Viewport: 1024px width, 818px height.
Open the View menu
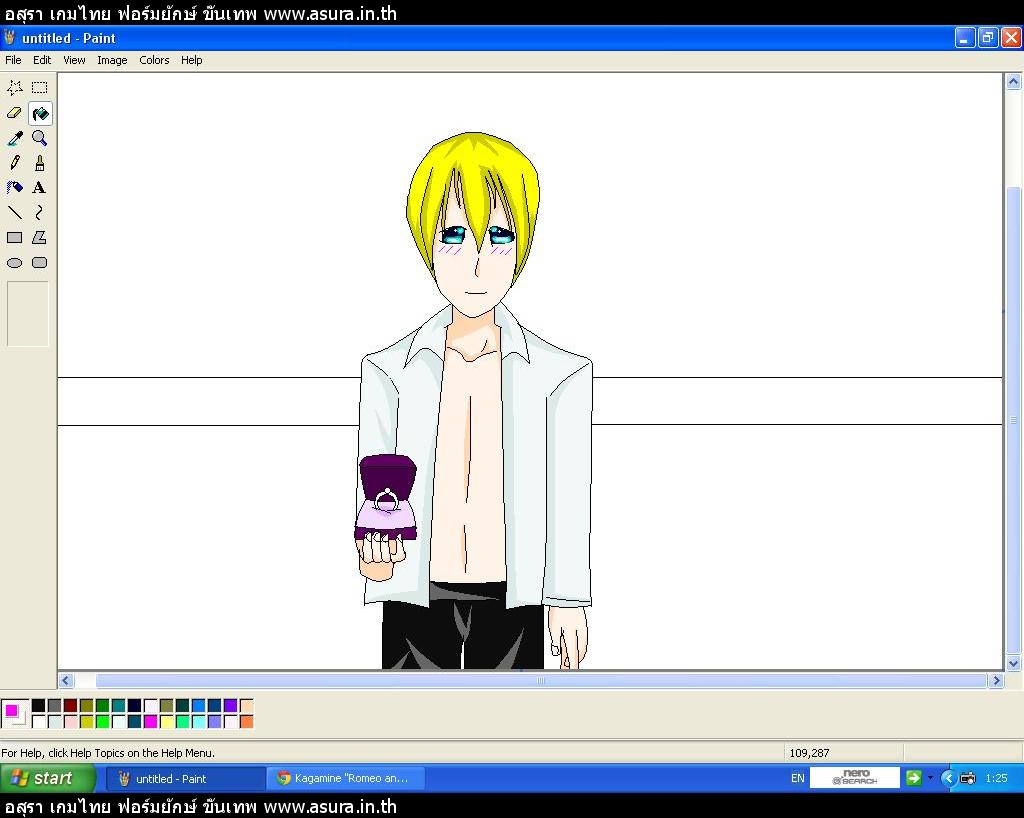pos(74,60)
